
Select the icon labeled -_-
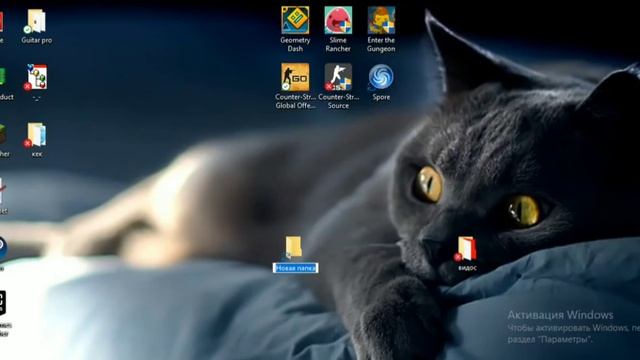tap(36, 77)
